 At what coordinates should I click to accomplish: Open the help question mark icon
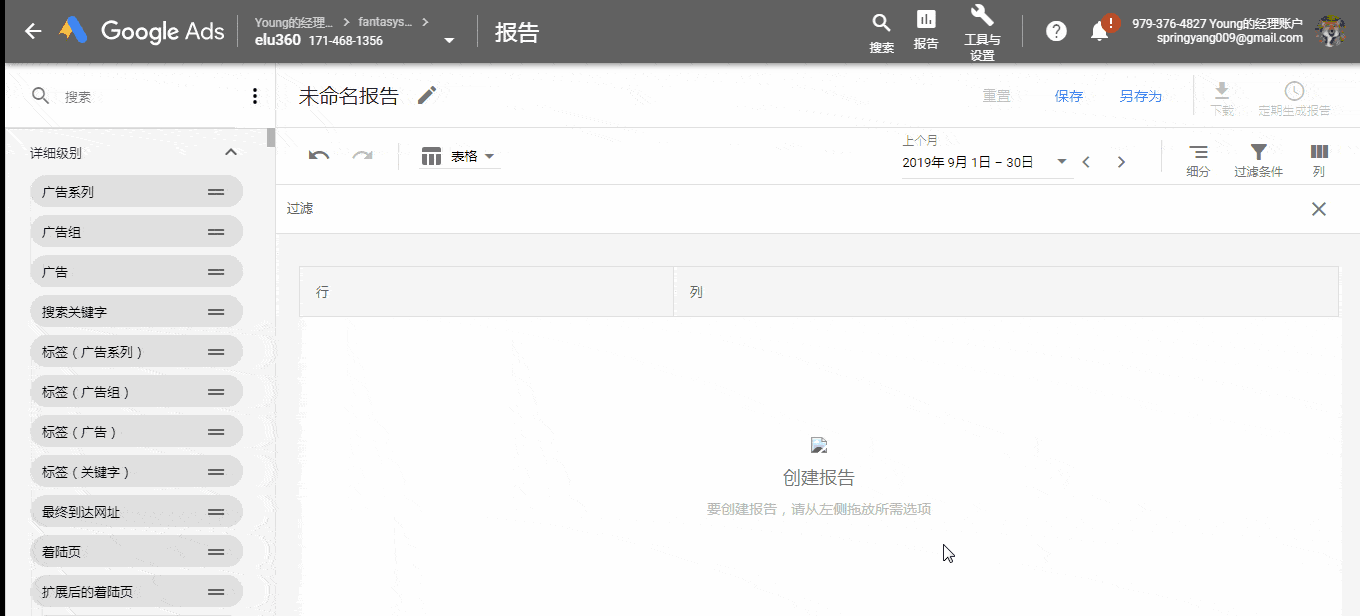[x=1056, y=31]
